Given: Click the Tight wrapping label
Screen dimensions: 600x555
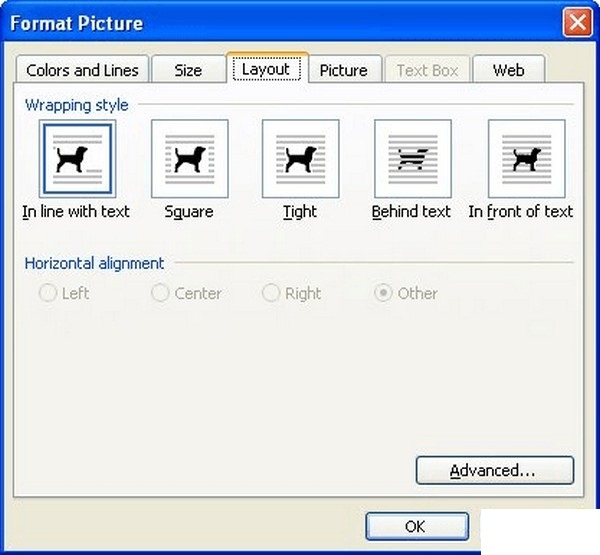Looking at the screenshot, I should (x=300, y=212).
